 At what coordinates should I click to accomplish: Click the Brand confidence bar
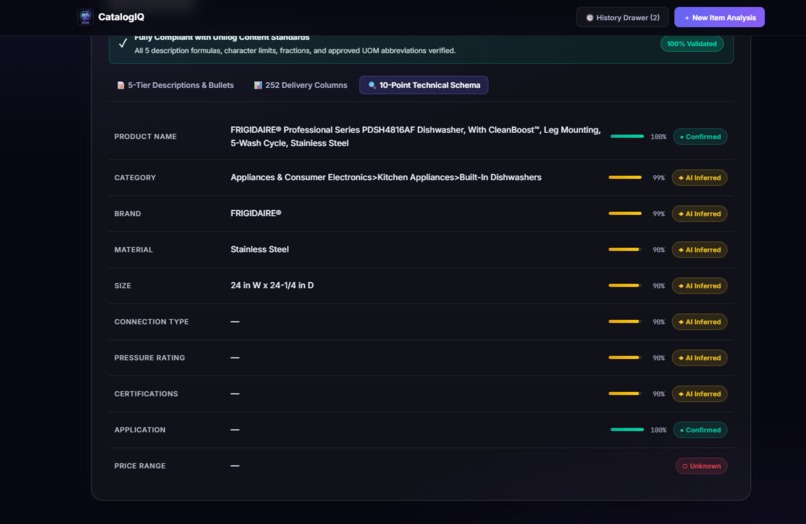pyautogui.click(x=625, y=213)
